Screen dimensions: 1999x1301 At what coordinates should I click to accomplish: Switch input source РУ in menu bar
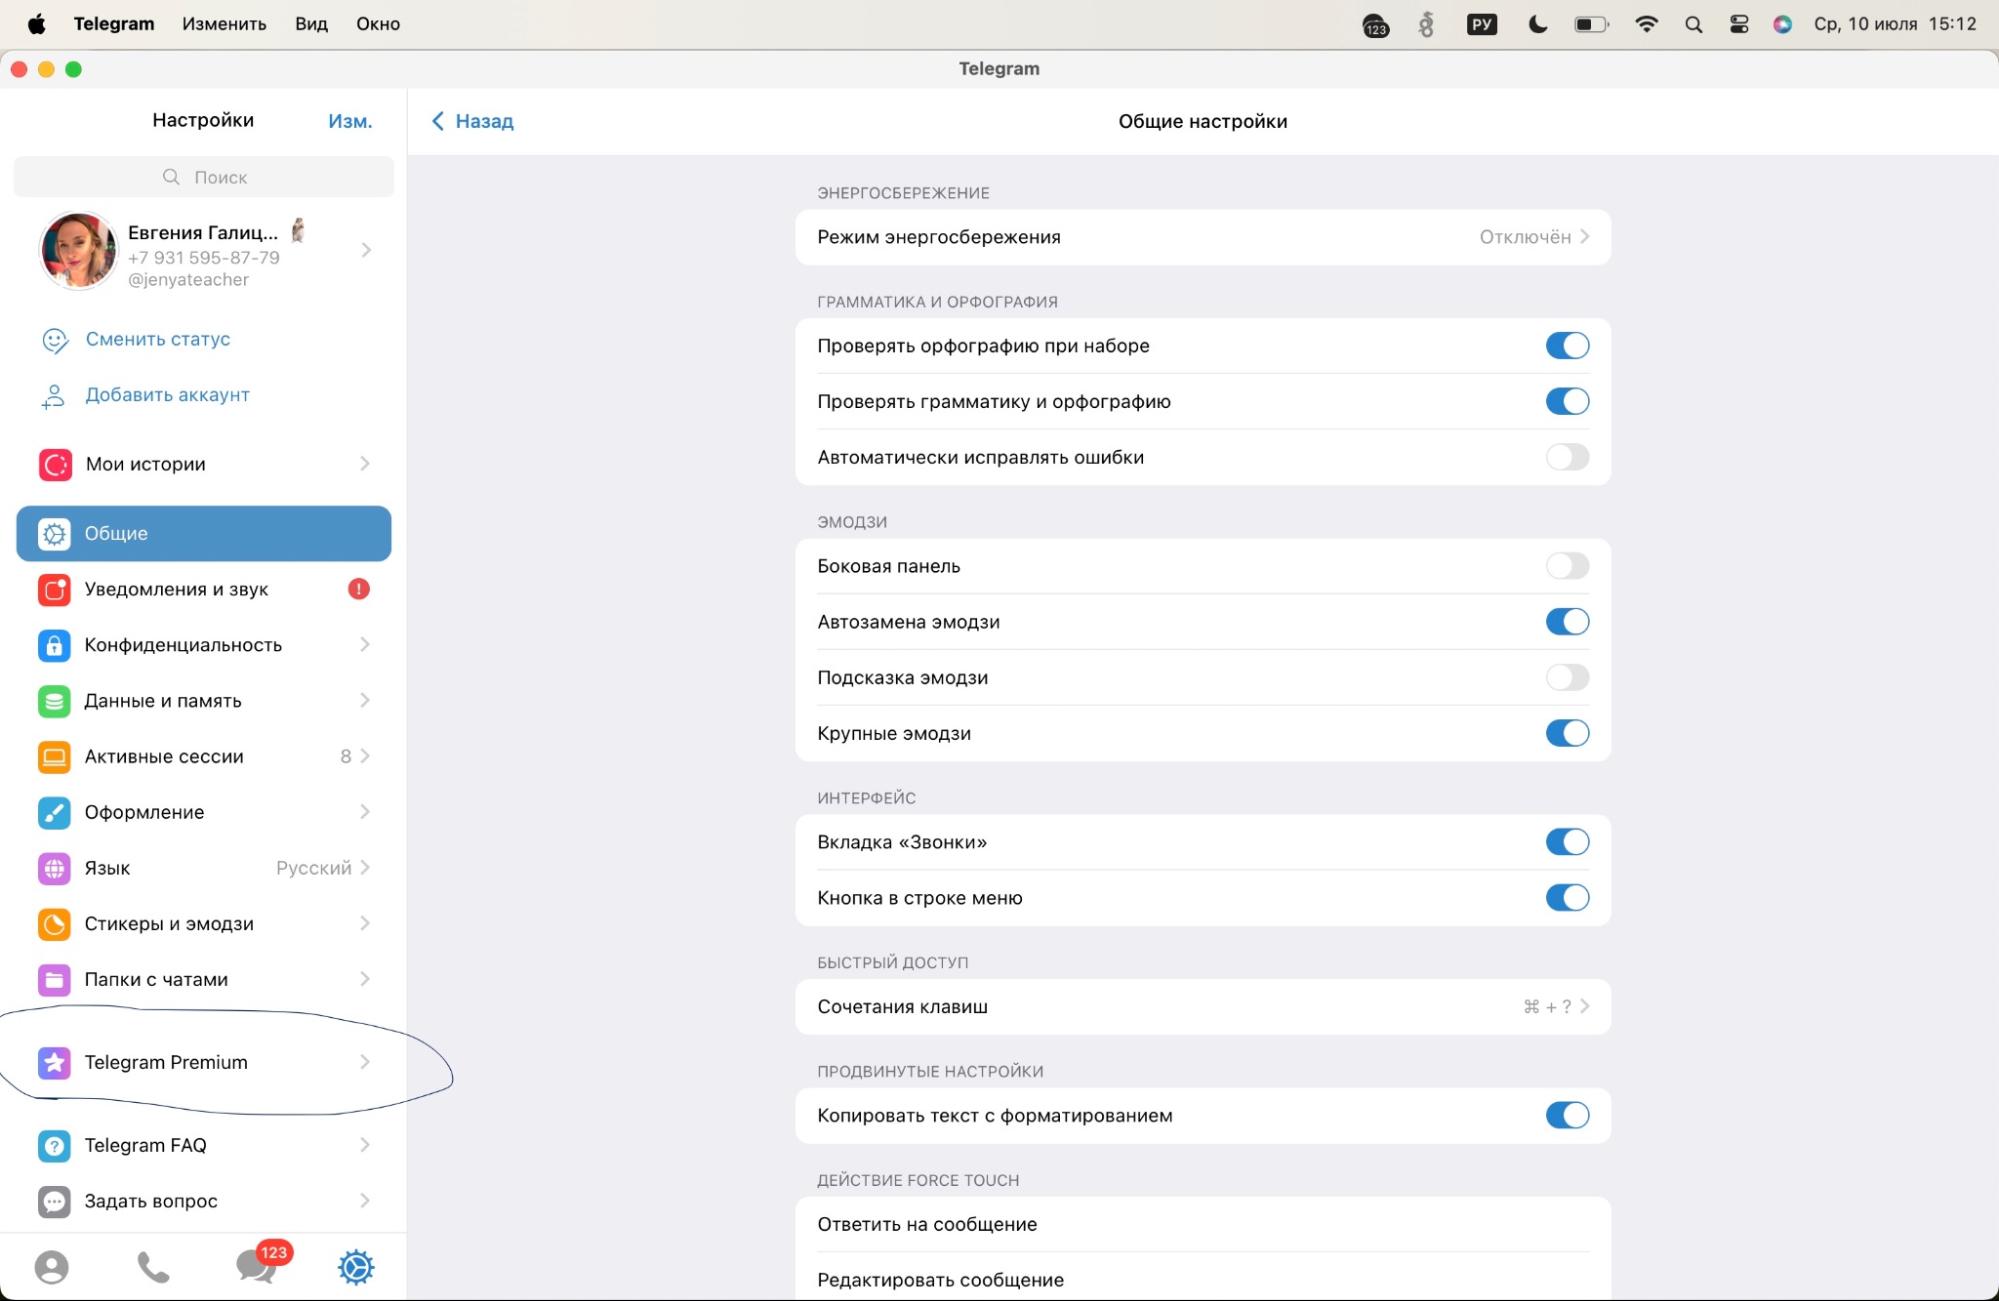(1482, 24)
